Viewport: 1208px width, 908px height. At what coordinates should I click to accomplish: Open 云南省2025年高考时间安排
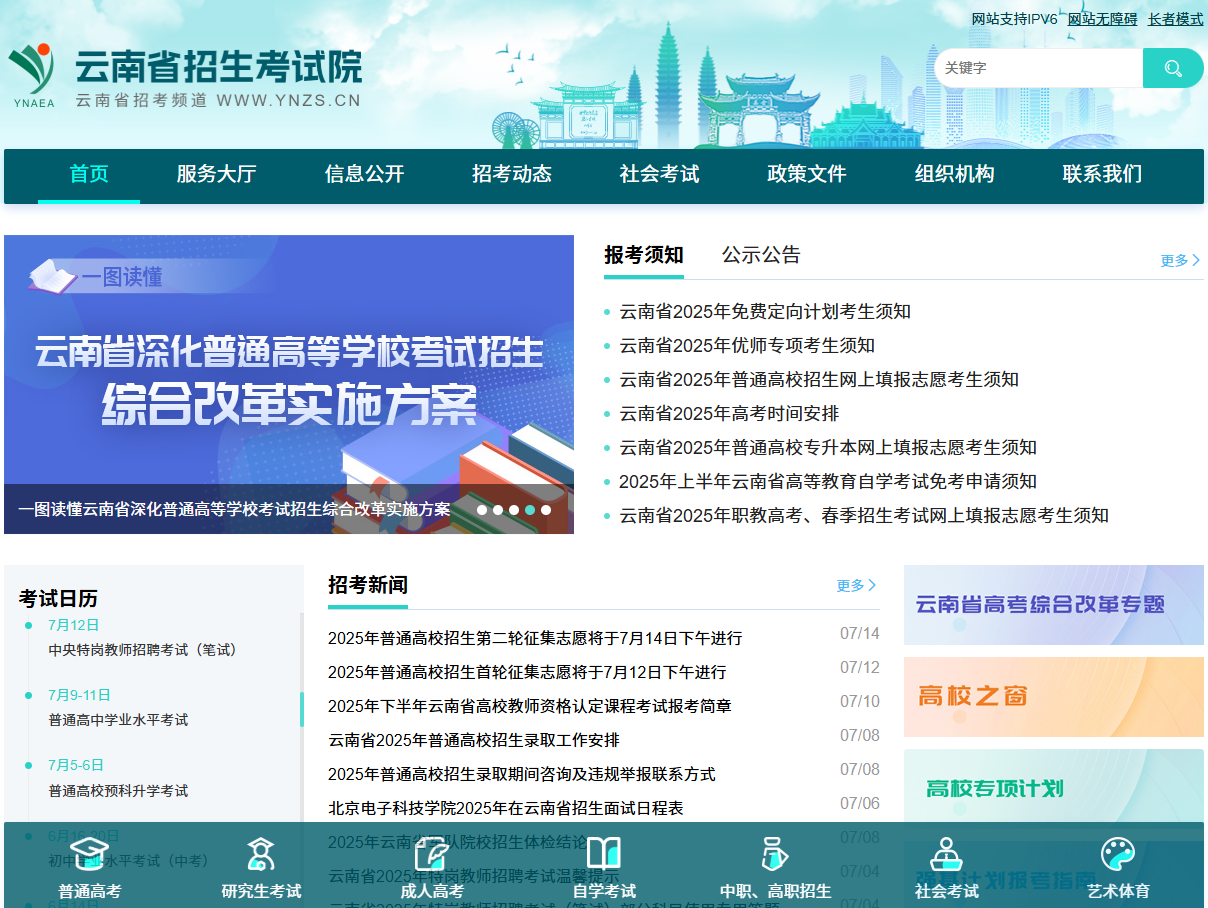[x=729, y=414]
